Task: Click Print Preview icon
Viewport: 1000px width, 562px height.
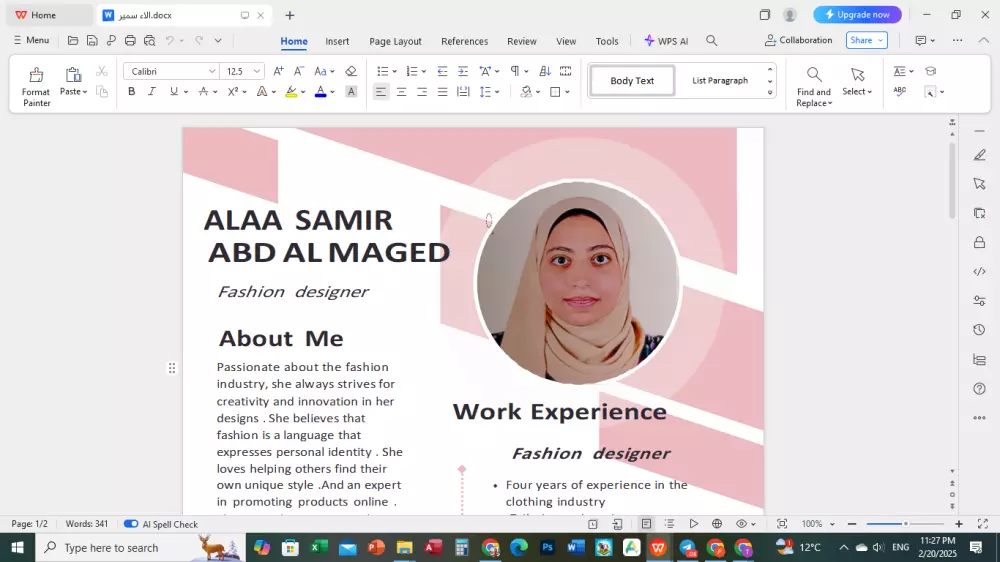Action: pyautogui.click(x=149, y=40)
